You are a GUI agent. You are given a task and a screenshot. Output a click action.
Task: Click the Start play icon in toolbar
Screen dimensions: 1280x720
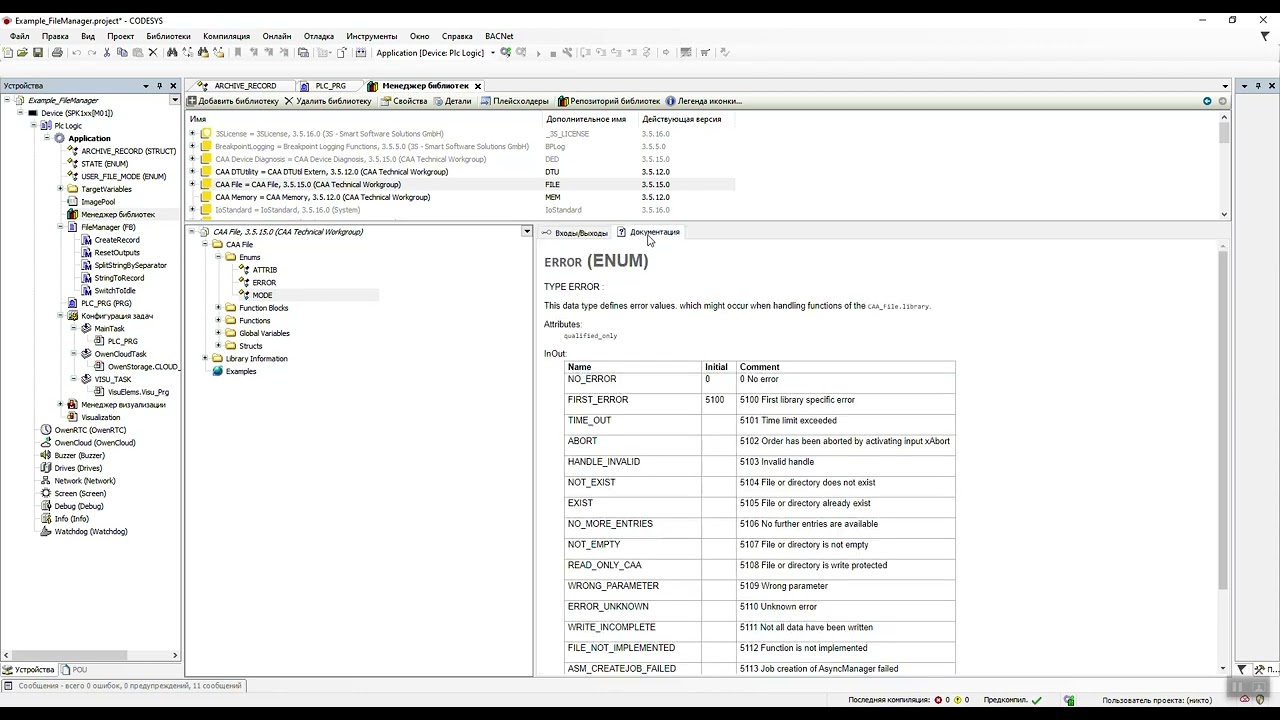coord(539,53)
